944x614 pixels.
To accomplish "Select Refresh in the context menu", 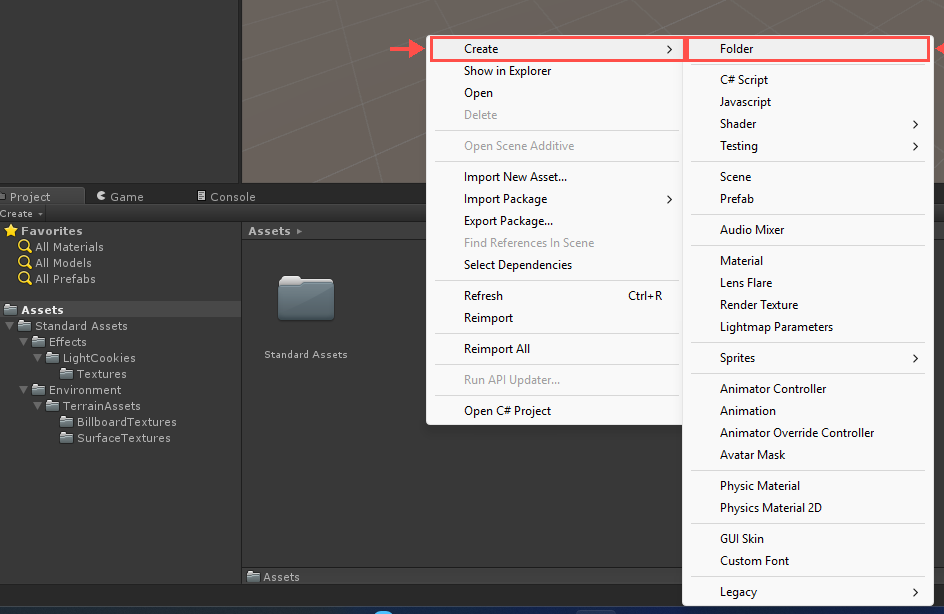I will tap(556, 296).
